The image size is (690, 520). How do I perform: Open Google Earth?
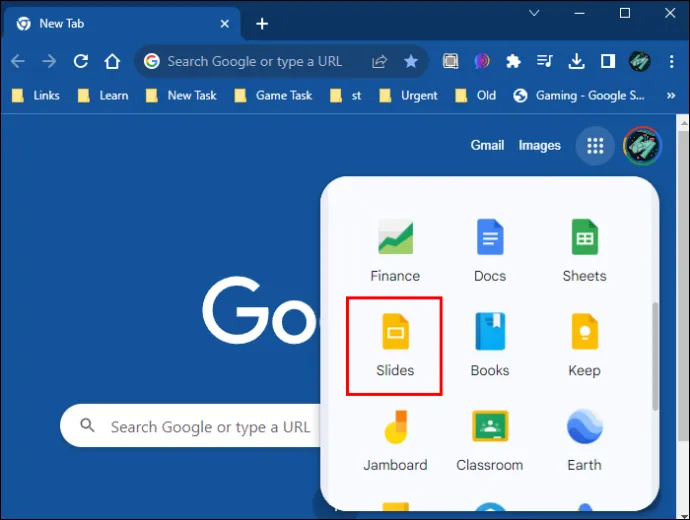[584, 440]
